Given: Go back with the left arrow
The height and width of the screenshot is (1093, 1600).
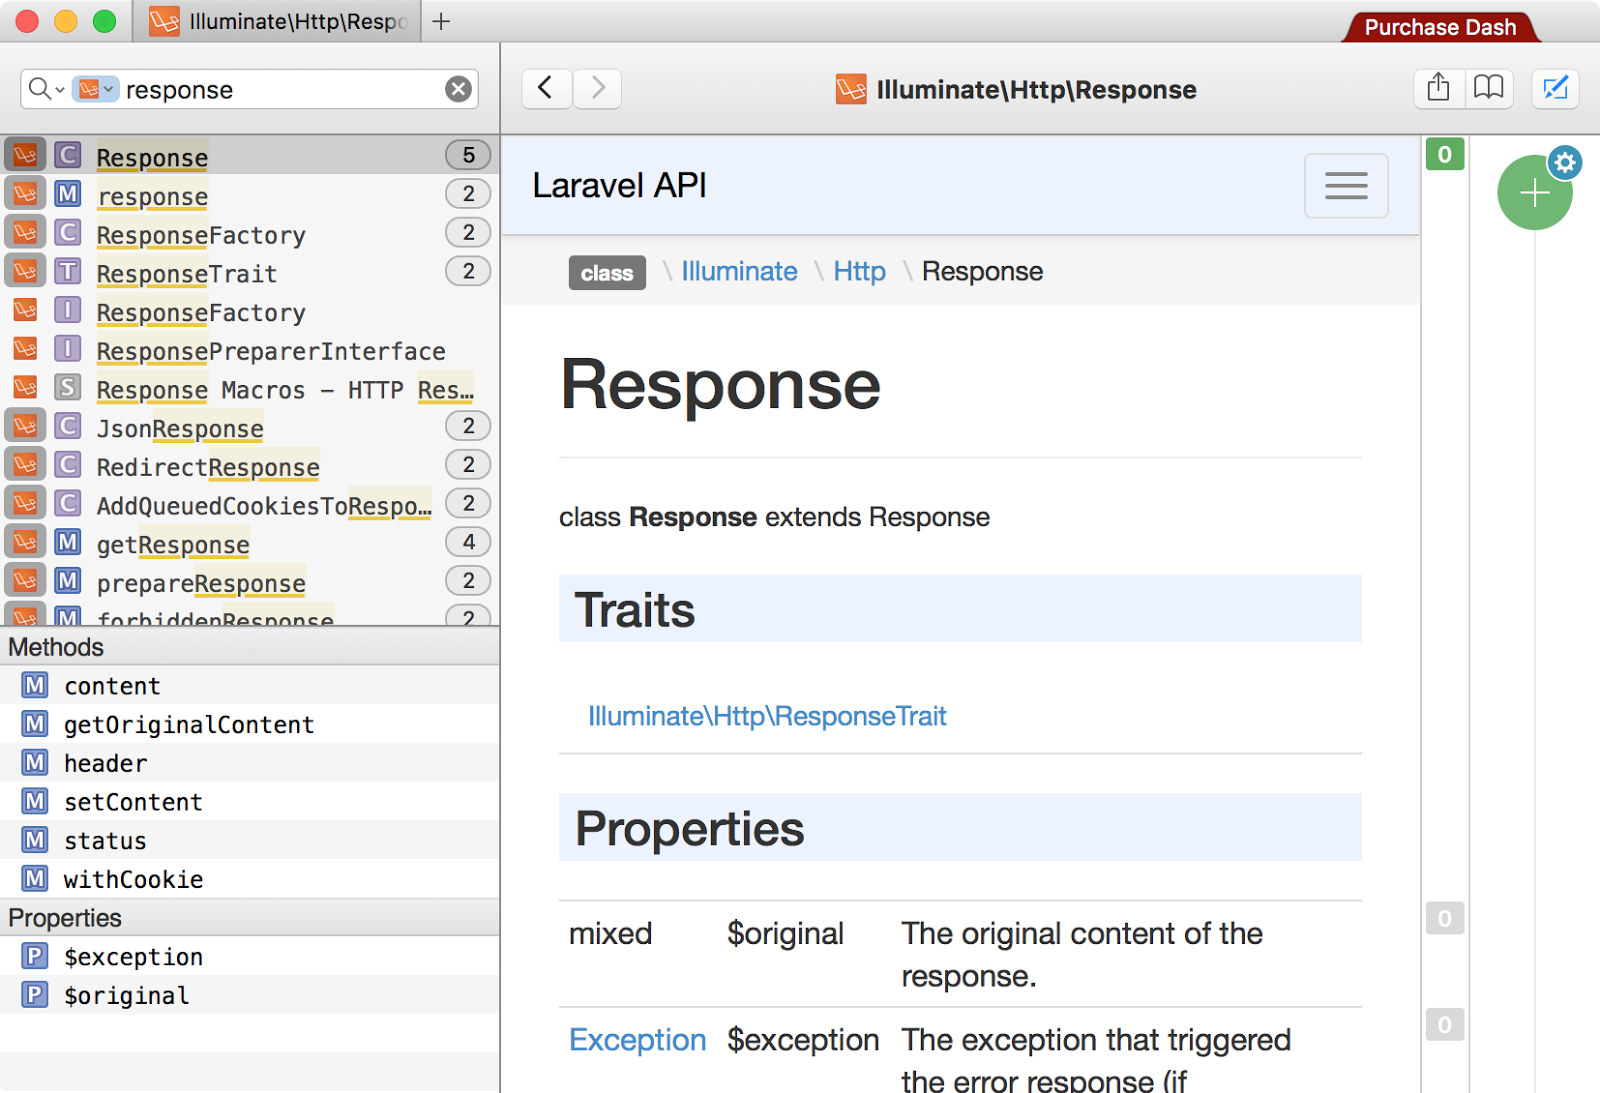Looking at the screenshot, I should click(546, 88).
